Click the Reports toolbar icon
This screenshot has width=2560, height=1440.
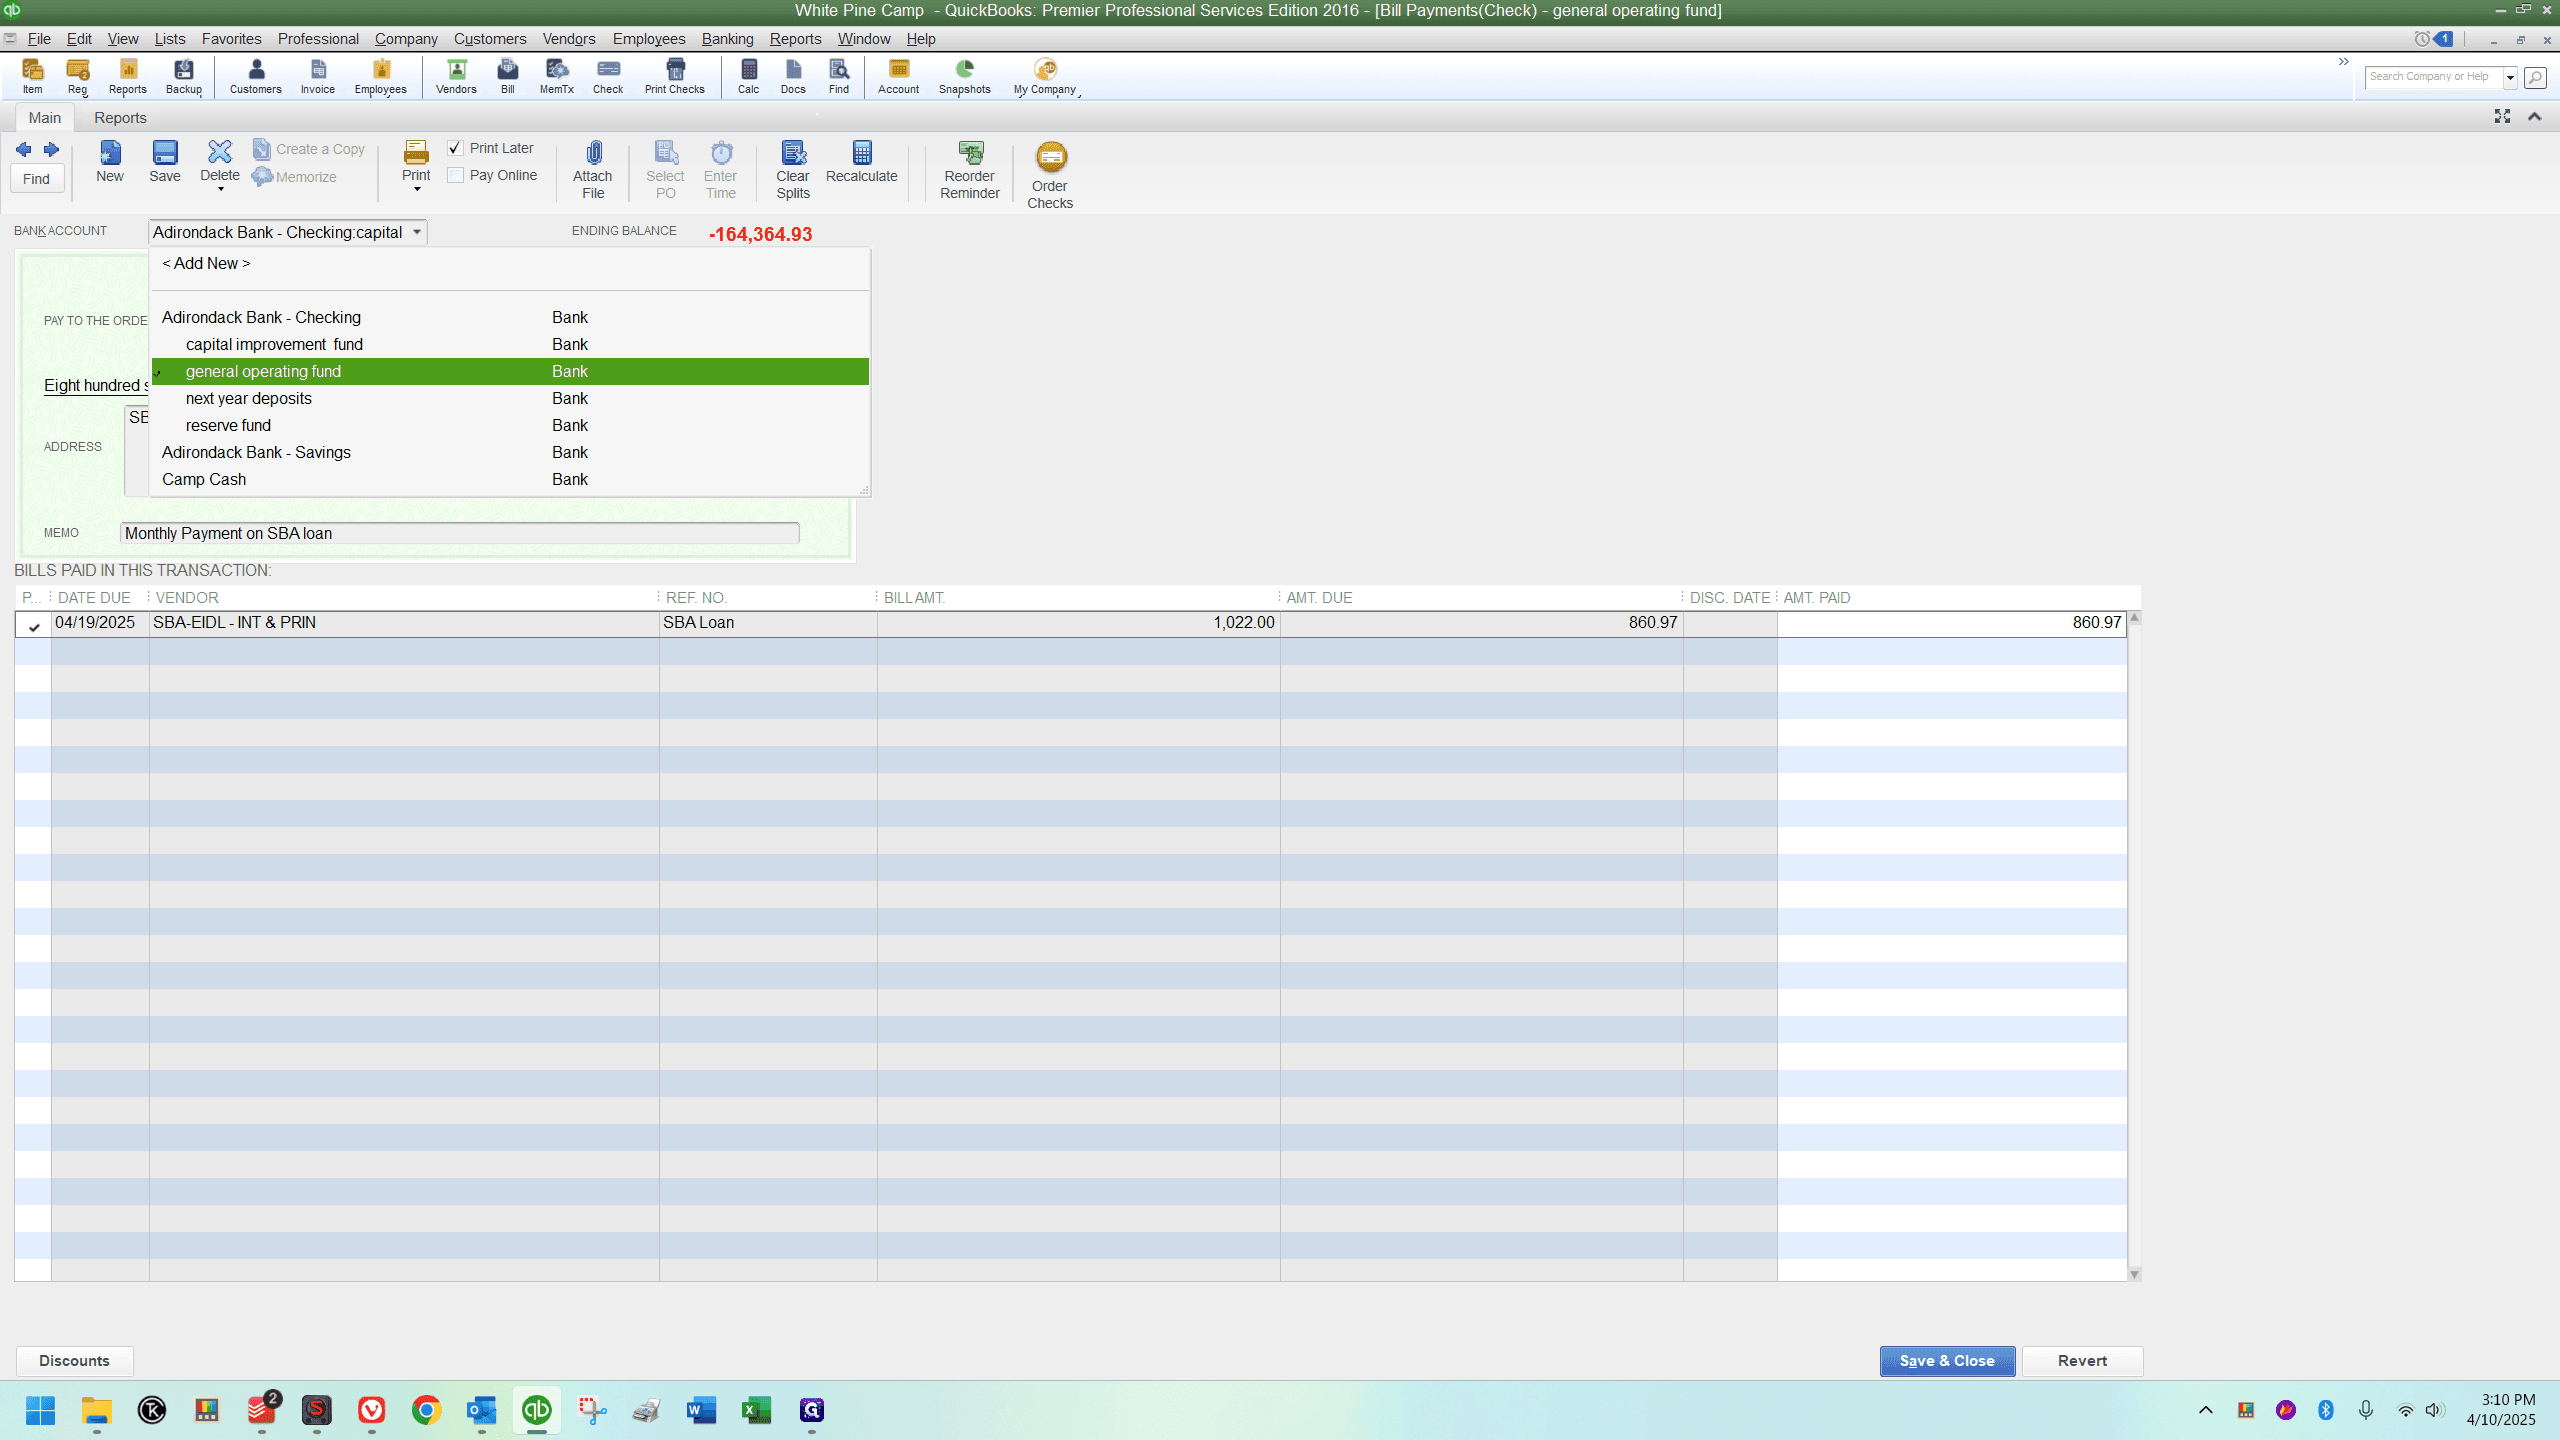(128, 76)
